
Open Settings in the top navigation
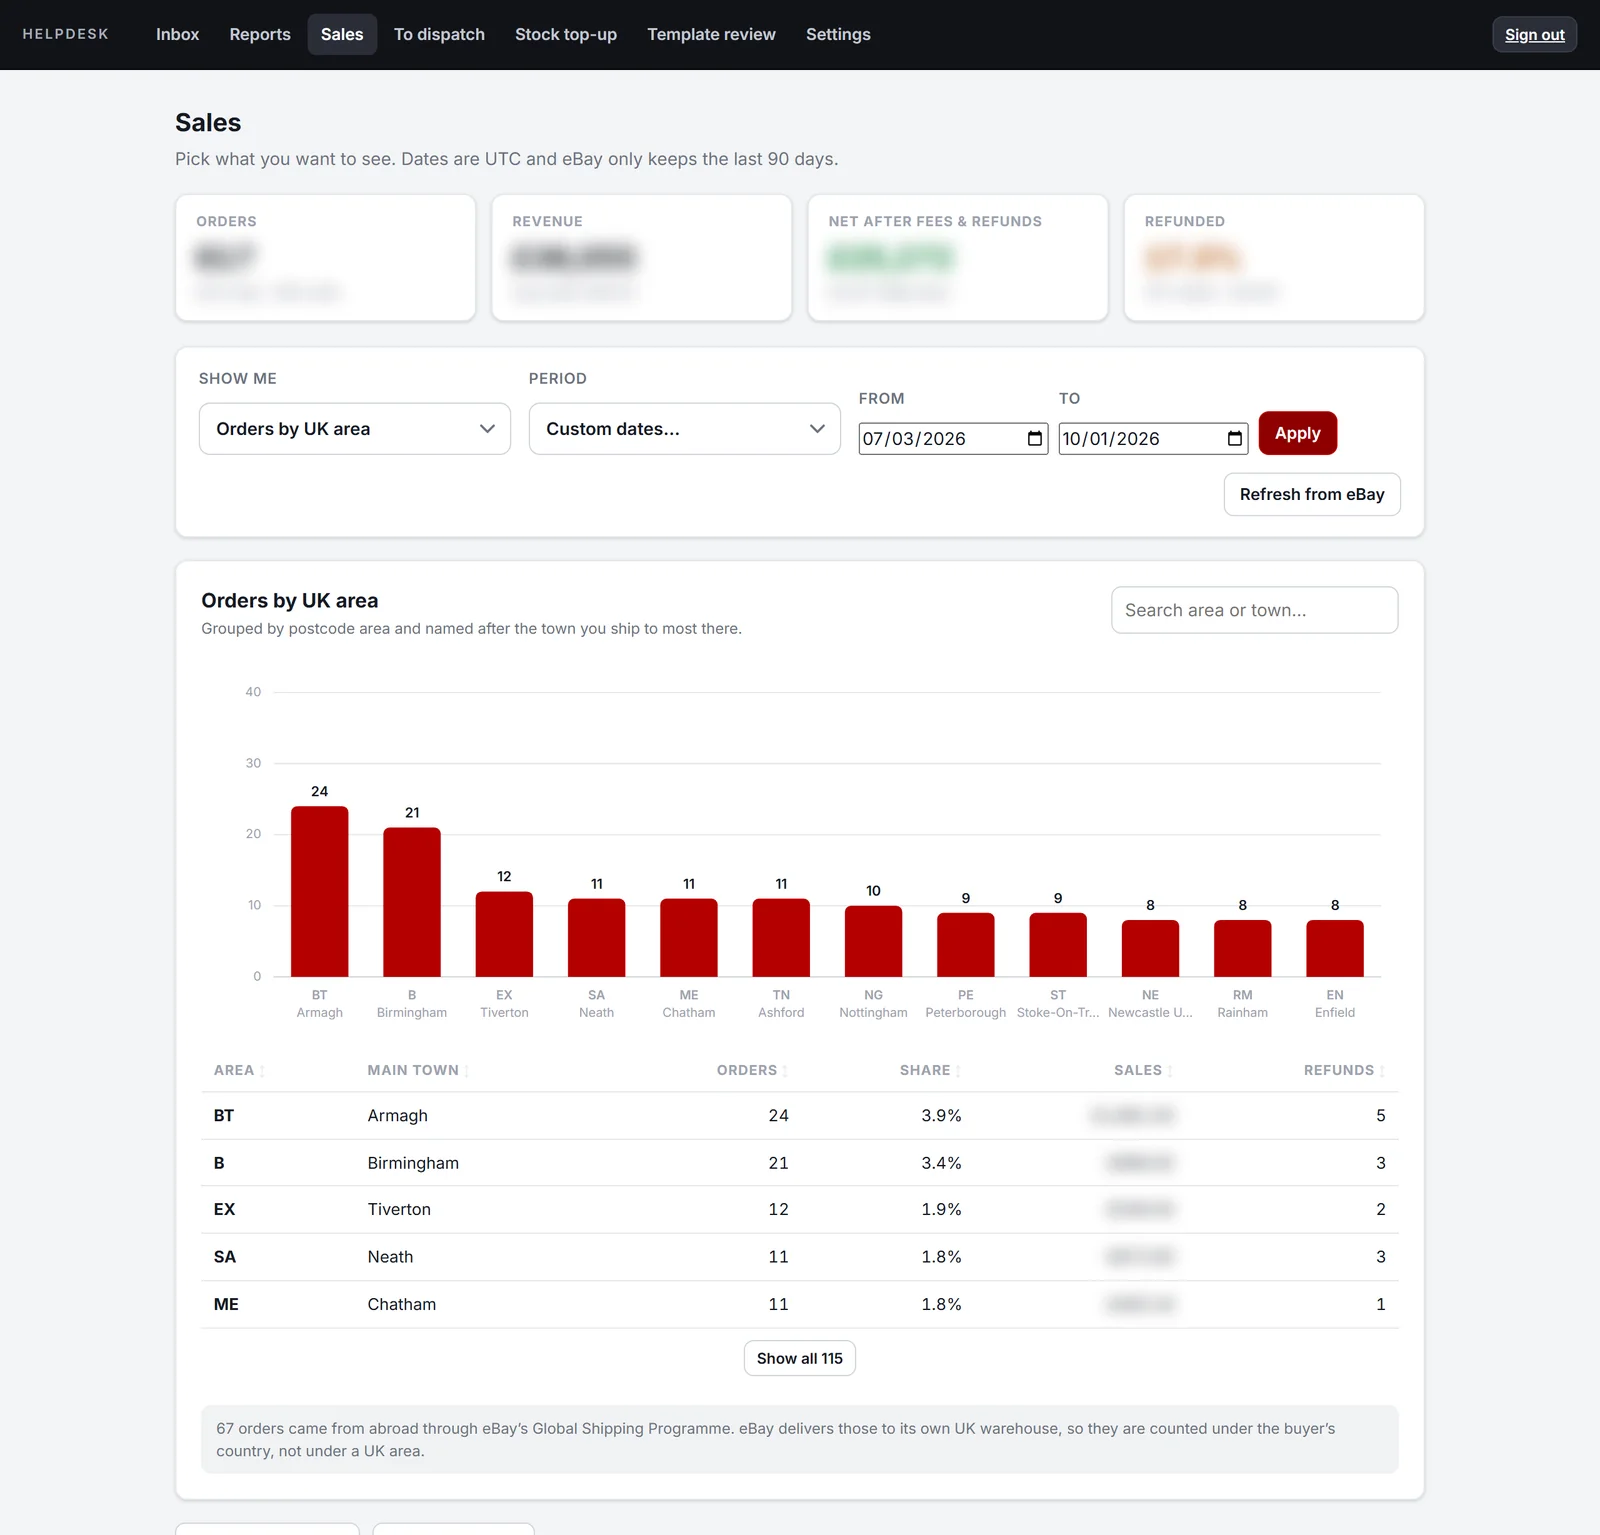point(838,35)
